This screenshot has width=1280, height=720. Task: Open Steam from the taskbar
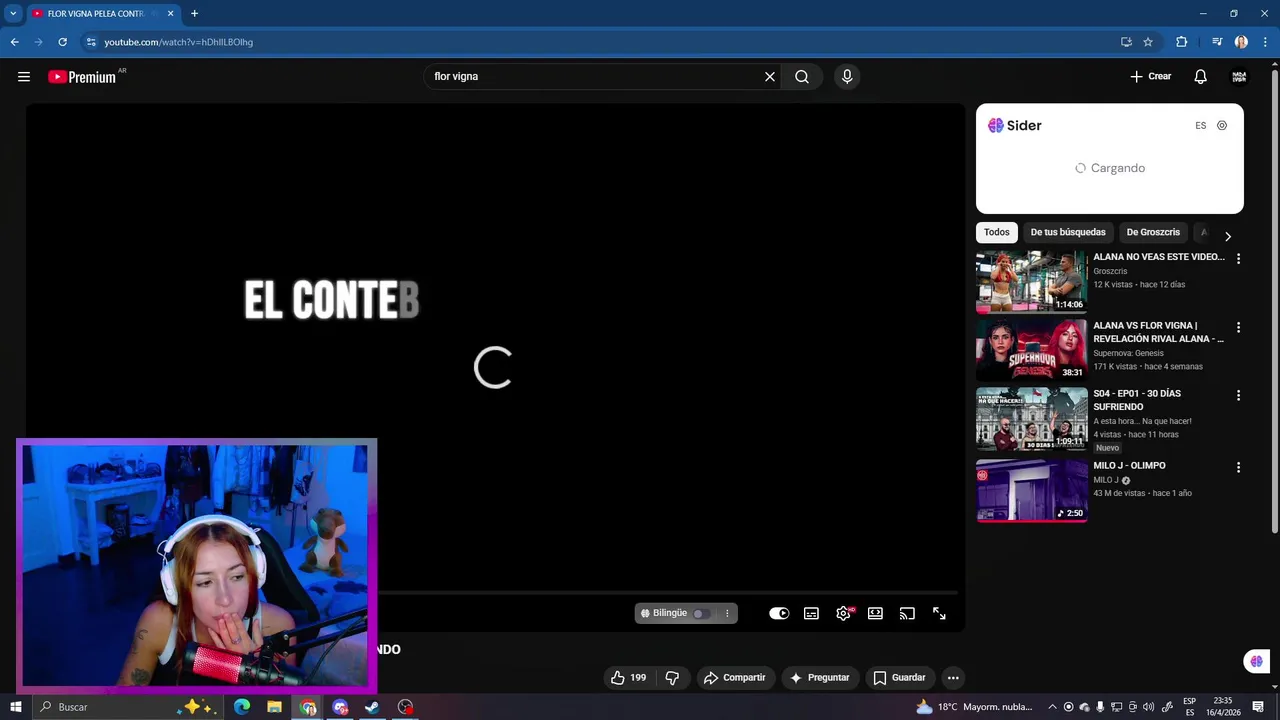372,707
